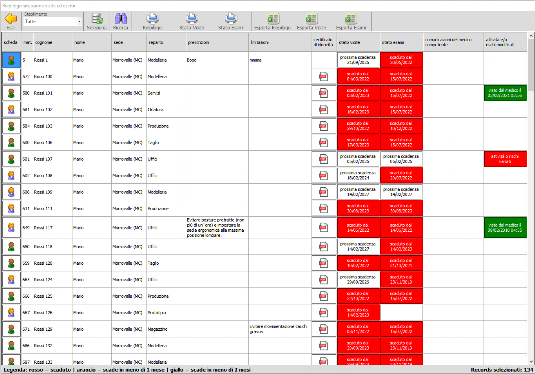Open the PDF certificate for Rossi 117

pos(323,227)
